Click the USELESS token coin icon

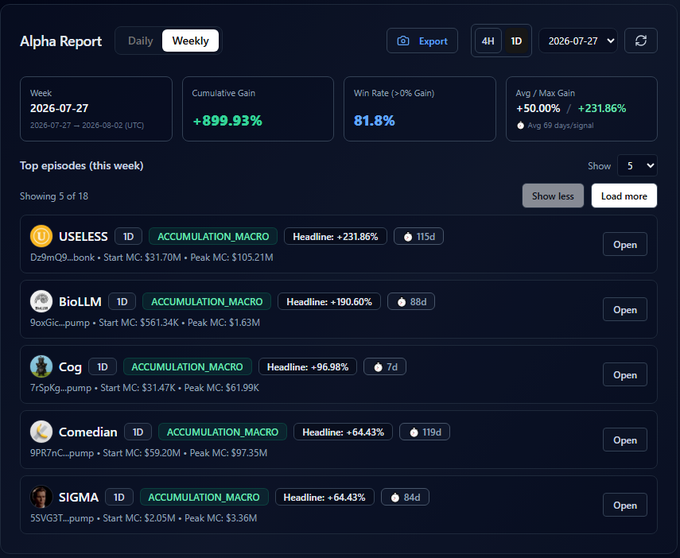coord(41,236)
